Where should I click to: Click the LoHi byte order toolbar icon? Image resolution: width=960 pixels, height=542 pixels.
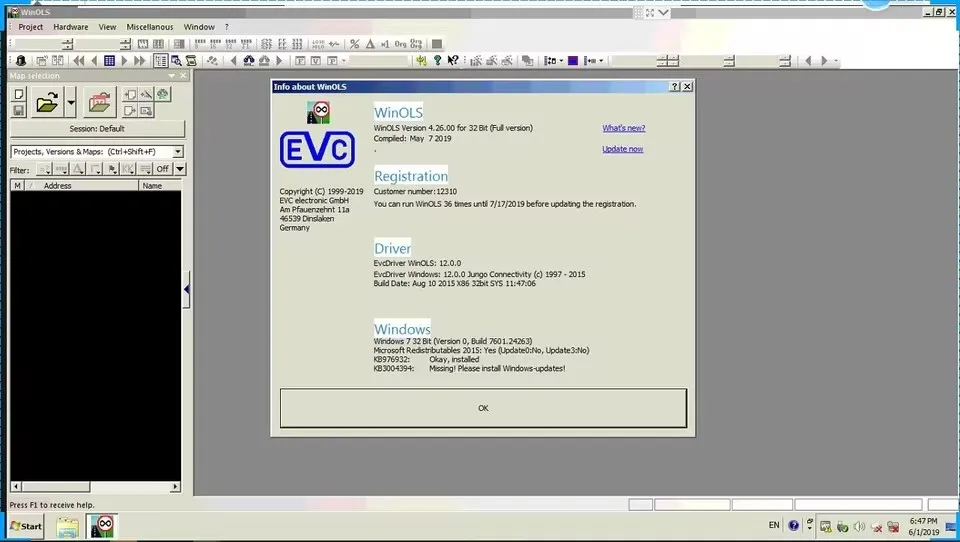coord(318,44)
